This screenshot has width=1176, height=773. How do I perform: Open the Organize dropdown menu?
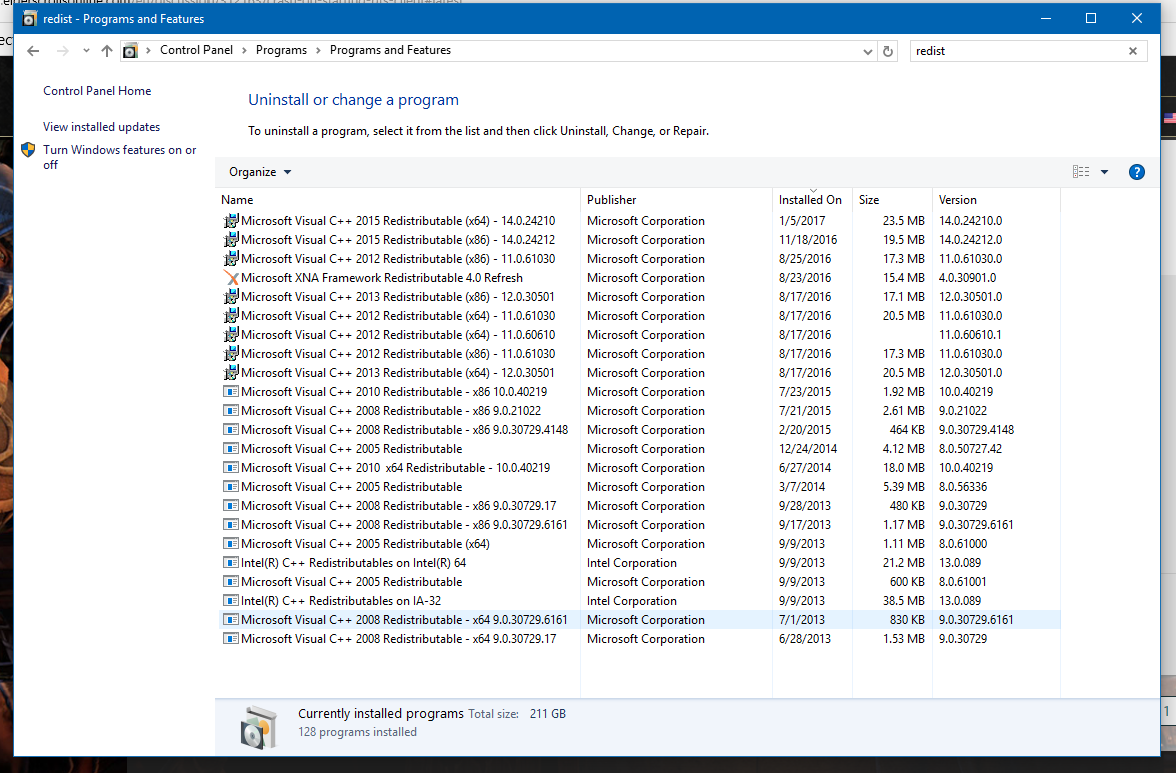coord(260,172)
